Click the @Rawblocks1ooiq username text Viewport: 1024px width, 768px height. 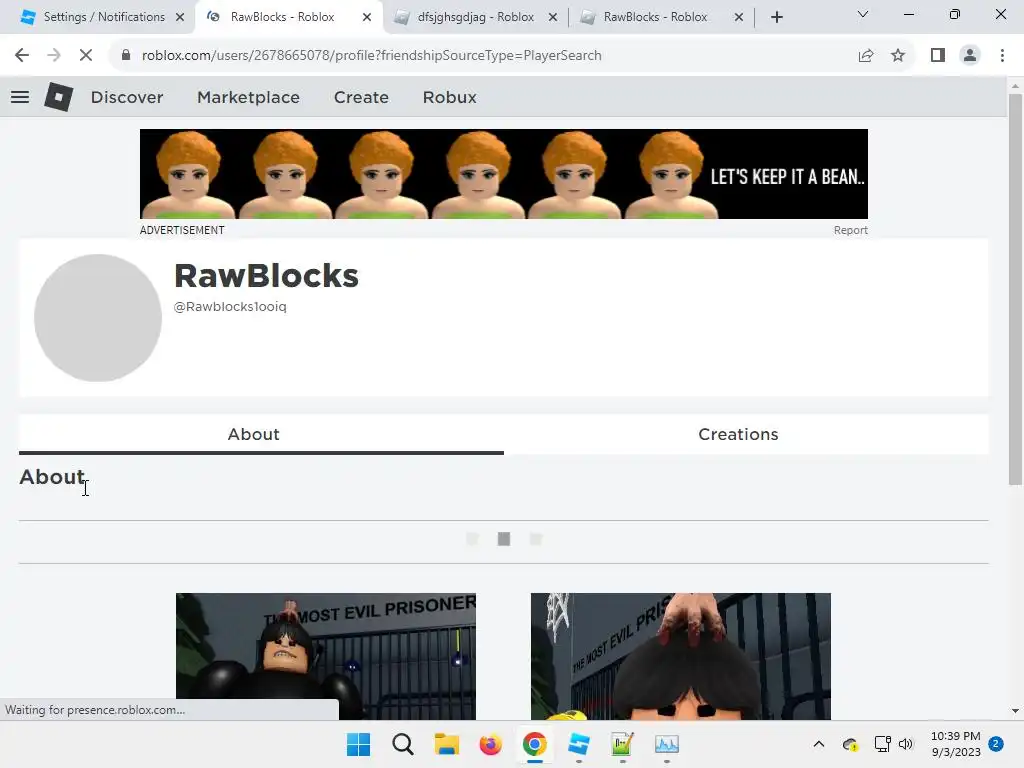[230, 306]
